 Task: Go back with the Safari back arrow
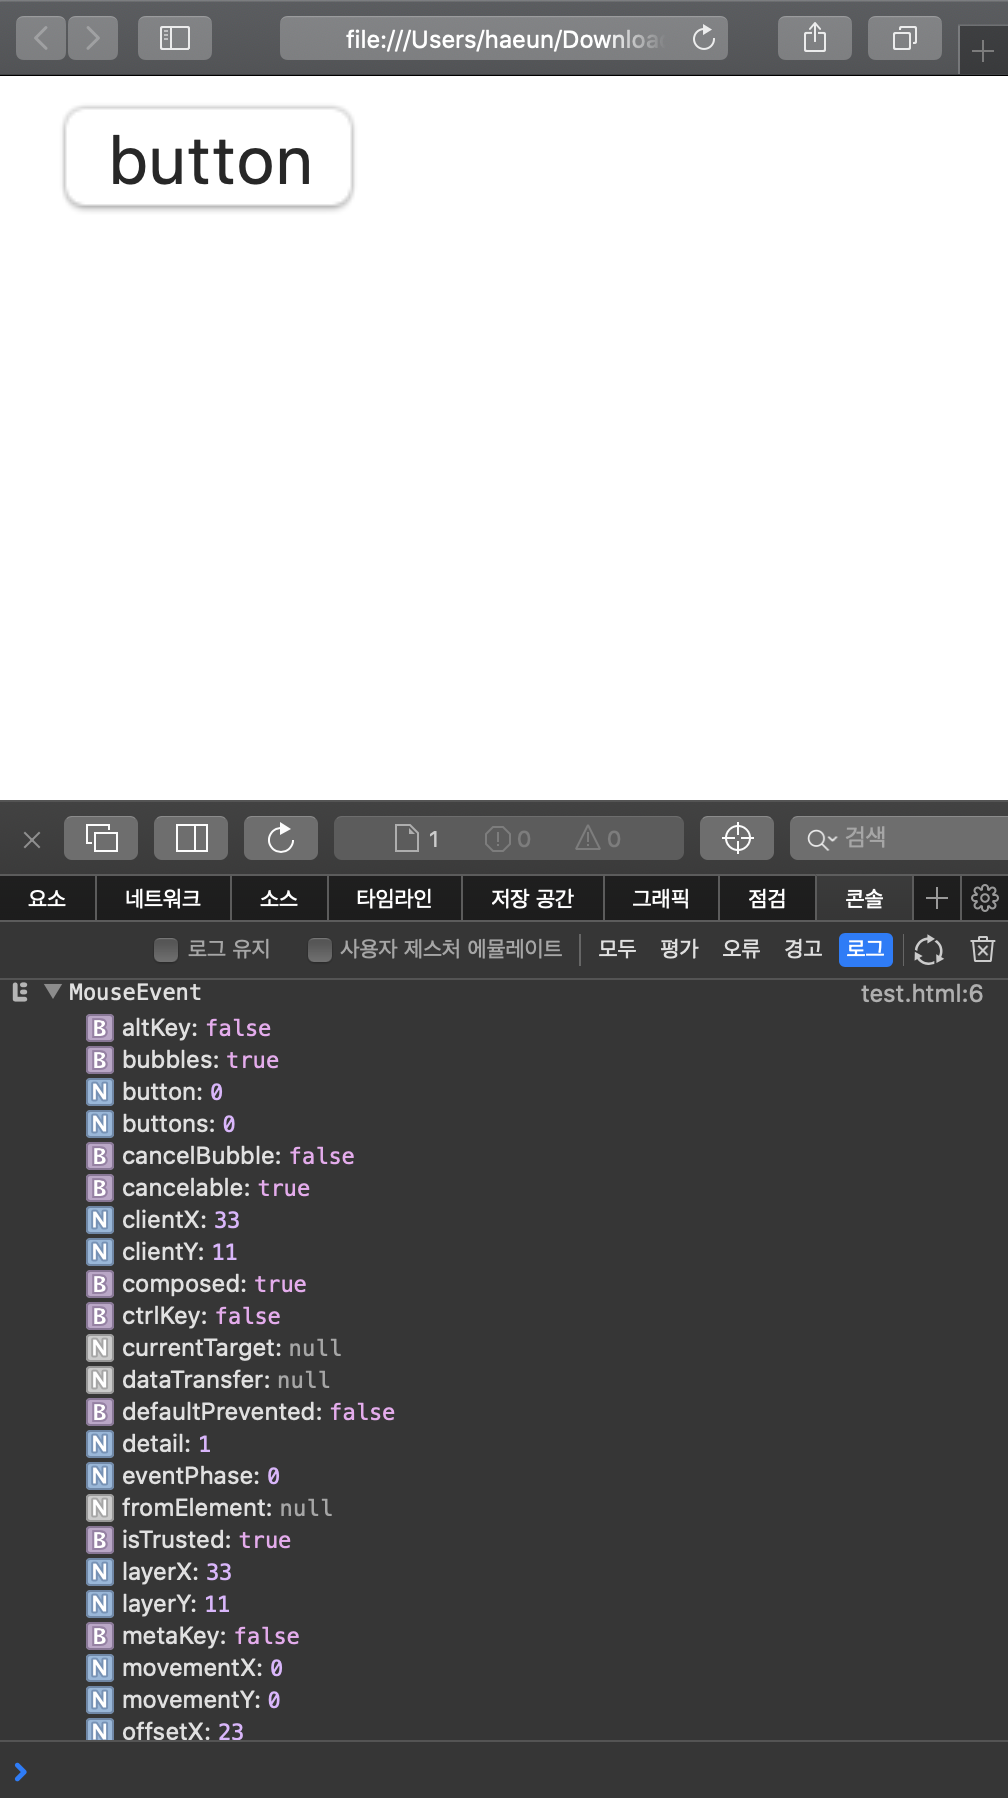click(41, 38)
